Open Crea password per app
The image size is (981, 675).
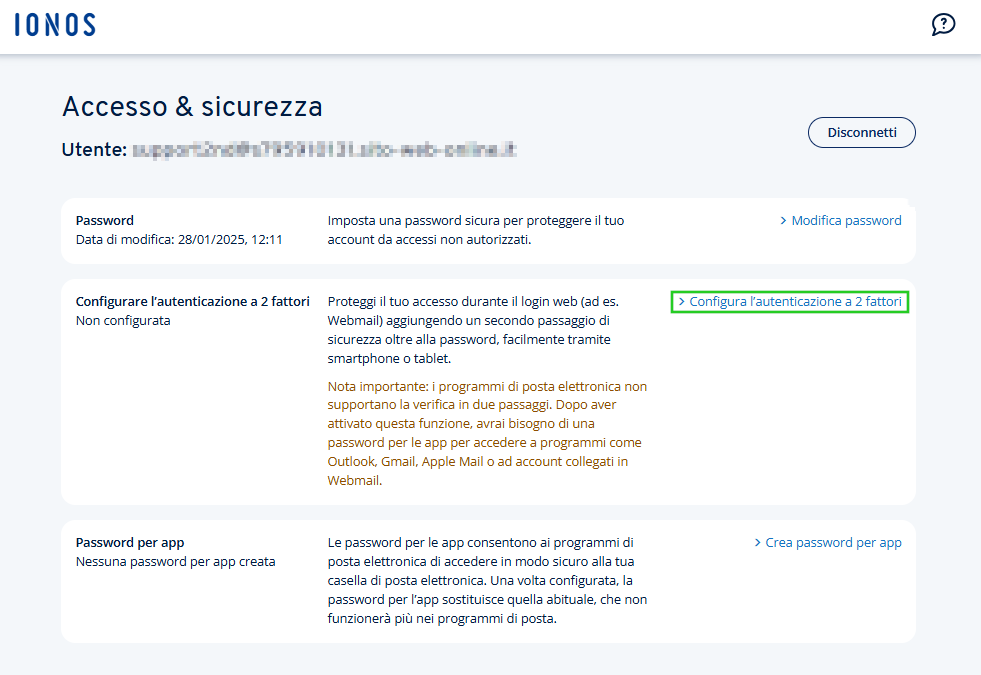pyautogui.click(x=835, y=542)
